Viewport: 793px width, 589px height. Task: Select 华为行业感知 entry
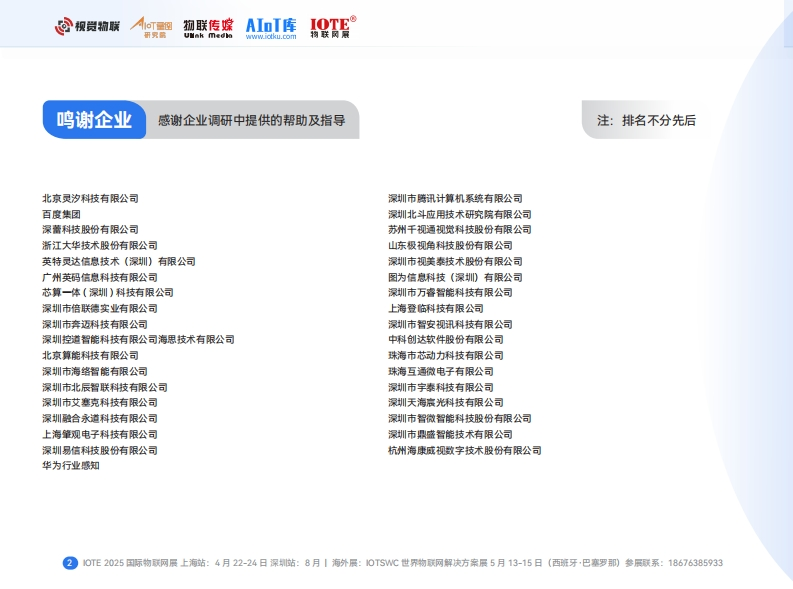coord(71,466)
